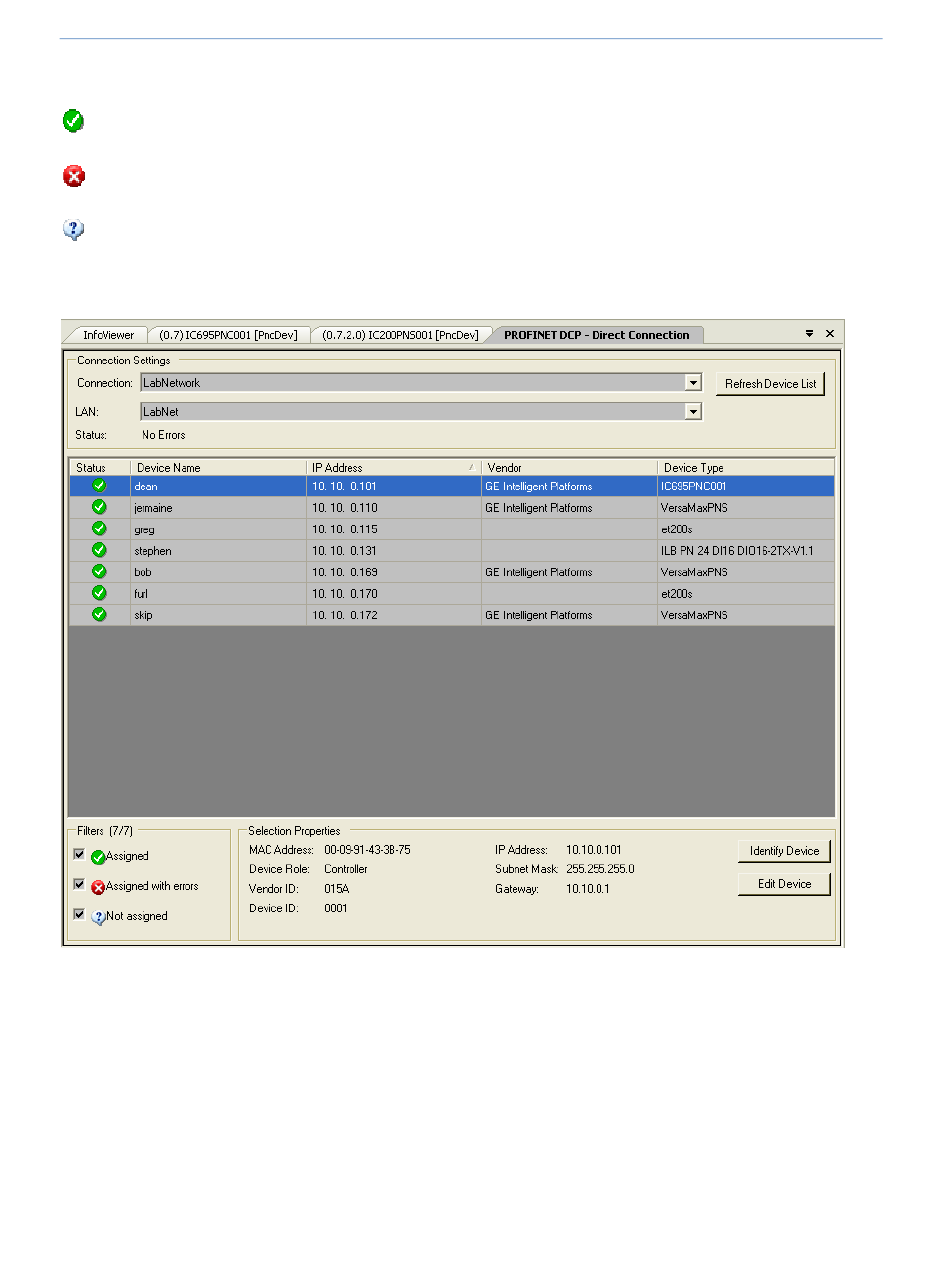Viewport: 950px width, 1267px height.
Task: Sort by the Device Type column header
Action: click(746, 467)
